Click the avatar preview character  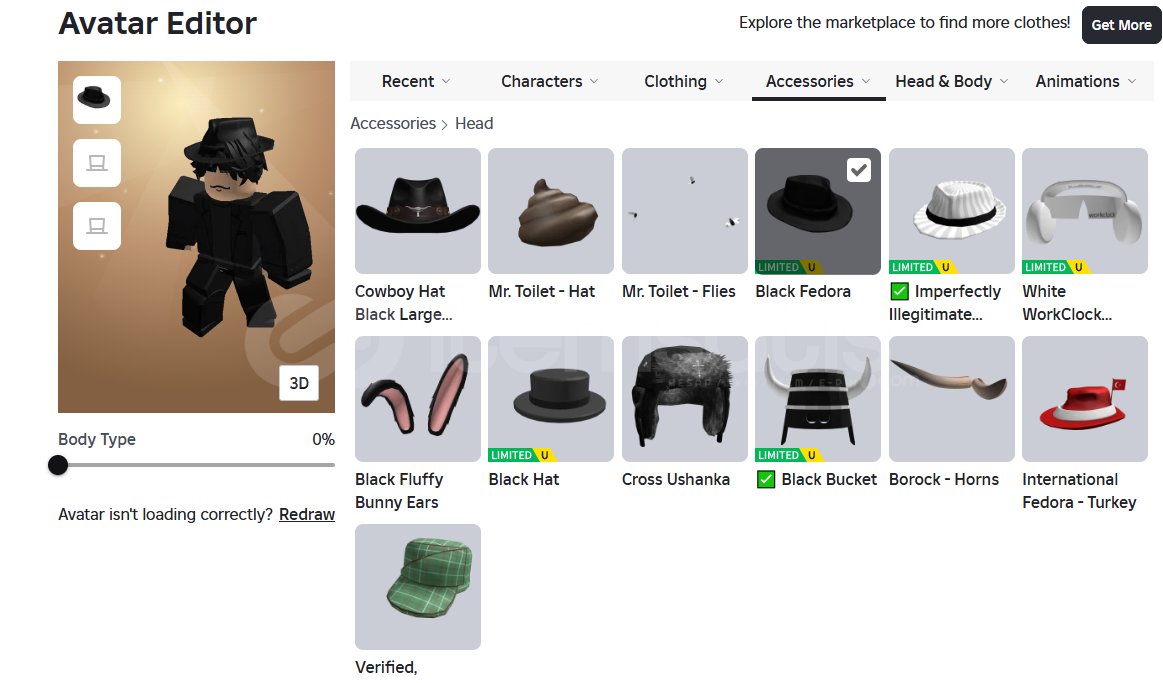(x=237, y=226)
